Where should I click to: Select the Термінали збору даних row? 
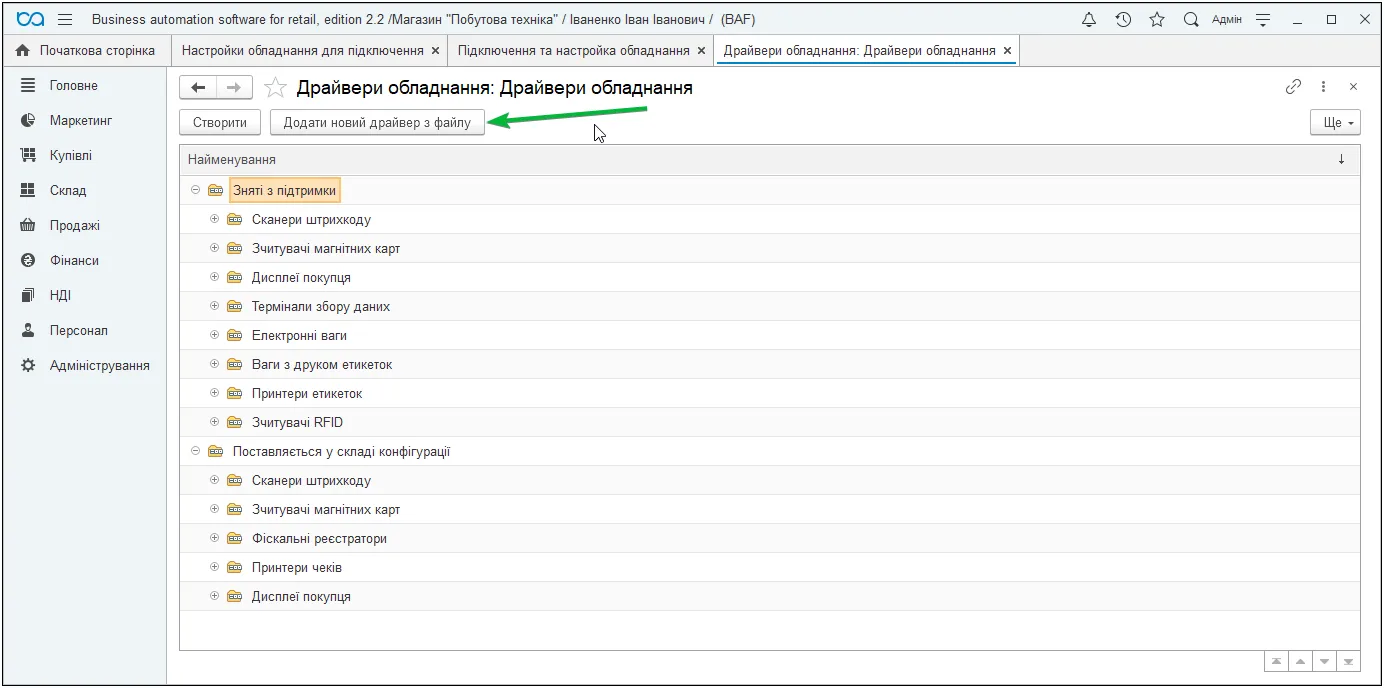[x=770, y=306]
